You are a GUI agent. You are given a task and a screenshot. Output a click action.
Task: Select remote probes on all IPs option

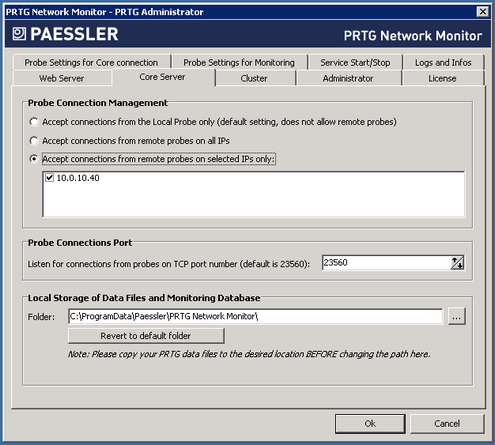tap(34, 141)
